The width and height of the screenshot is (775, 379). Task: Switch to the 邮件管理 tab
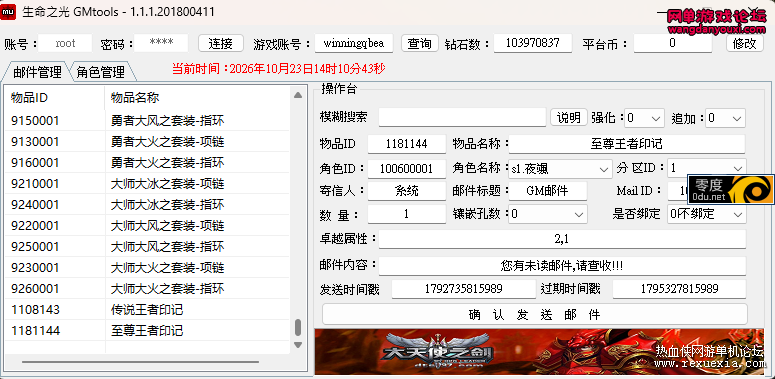tap(37, 72)
